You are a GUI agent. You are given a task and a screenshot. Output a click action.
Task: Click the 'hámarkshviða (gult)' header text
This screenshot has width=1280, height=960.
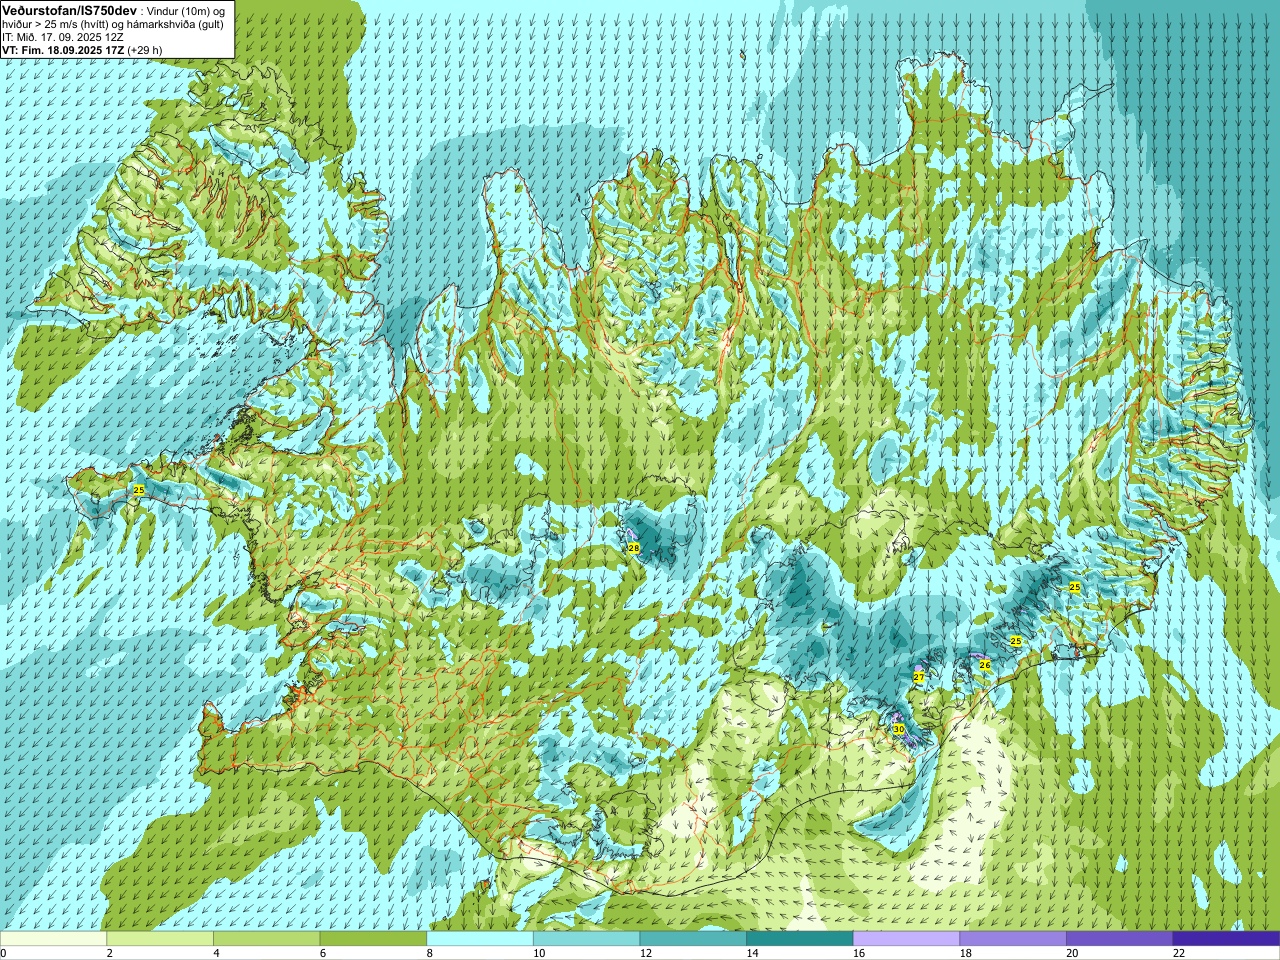[174, 24]
